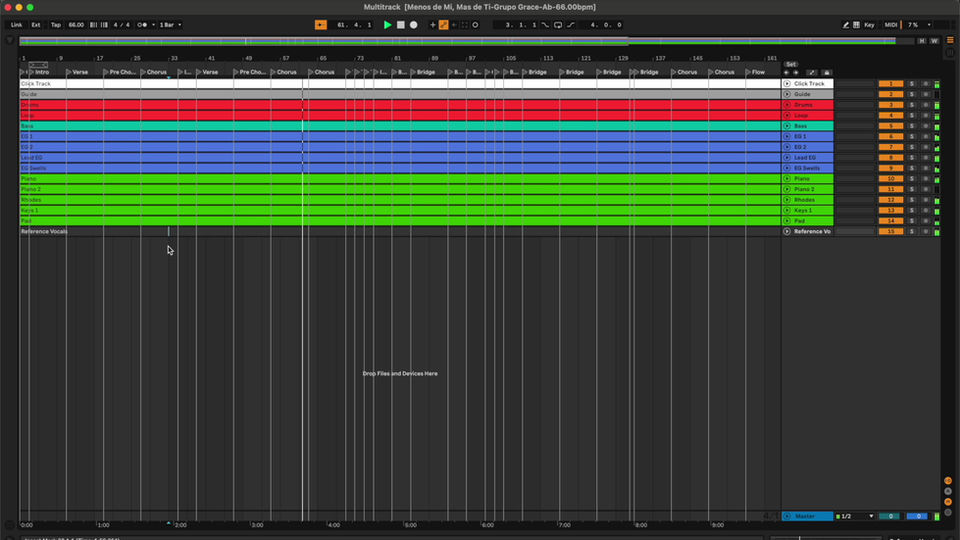
Task: Solo the Pad track
Action: pyautogui.click(x=912, y=221)
